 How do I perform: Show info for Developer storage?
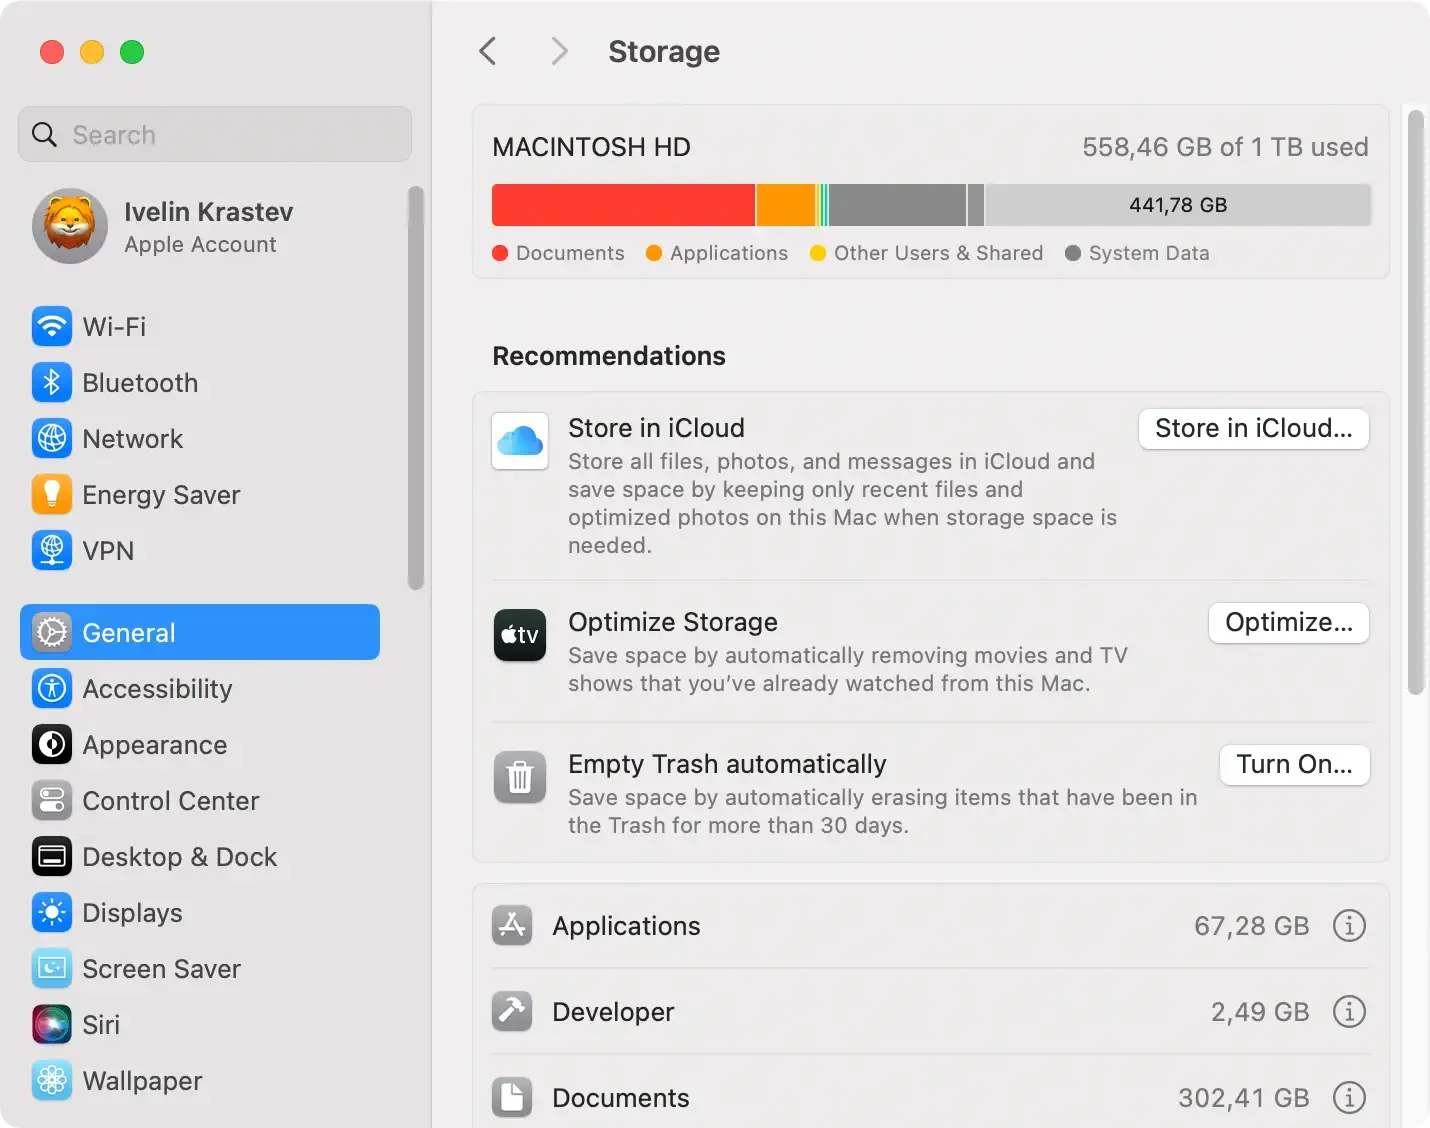[1349, 1011]
